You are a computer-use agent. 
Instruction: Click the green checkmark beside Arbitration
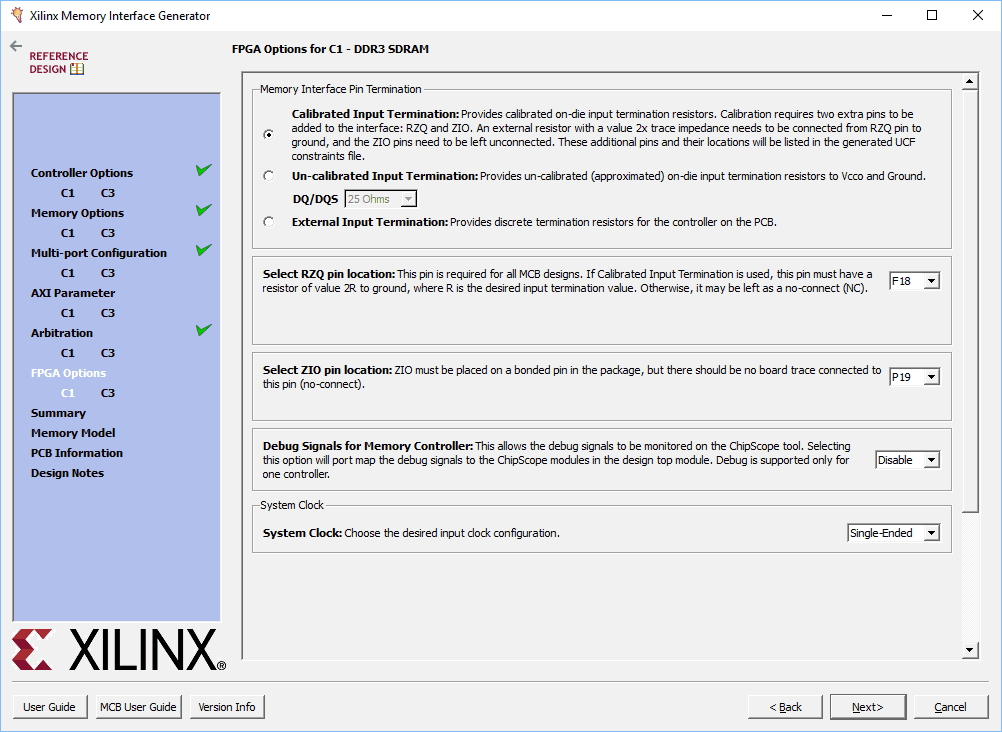pos(204,331)
